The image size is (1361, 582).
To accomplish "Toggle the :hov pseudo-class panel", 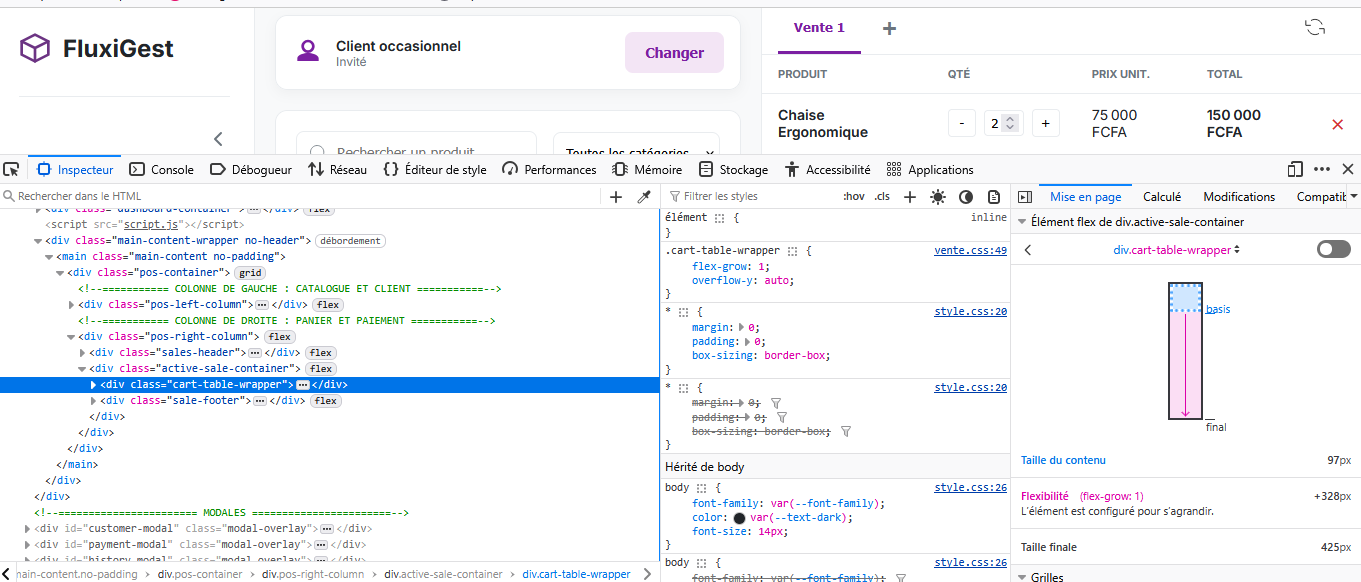I will point(854,196).
